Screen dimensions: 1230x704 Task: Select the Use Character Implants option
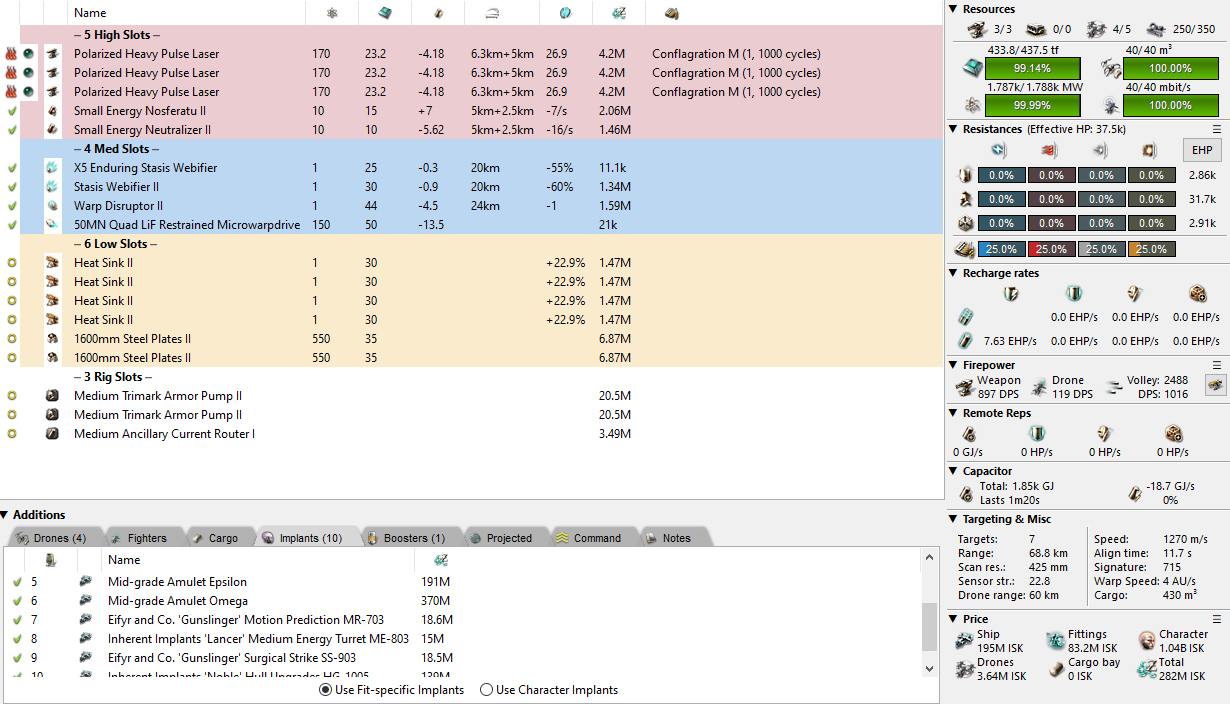coord(487,690)
